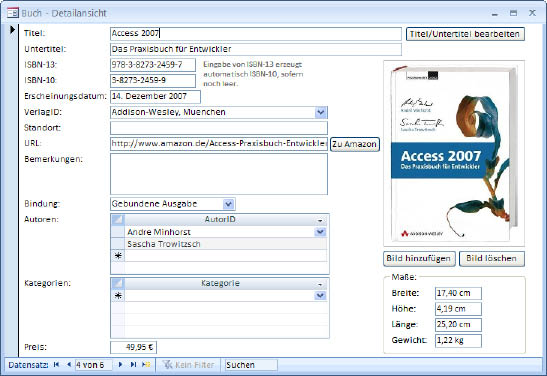Click select-all corner of Kategorie datasheet
Image resolution: width=547 pixels, height=376 pixels.
coord(118,283)
